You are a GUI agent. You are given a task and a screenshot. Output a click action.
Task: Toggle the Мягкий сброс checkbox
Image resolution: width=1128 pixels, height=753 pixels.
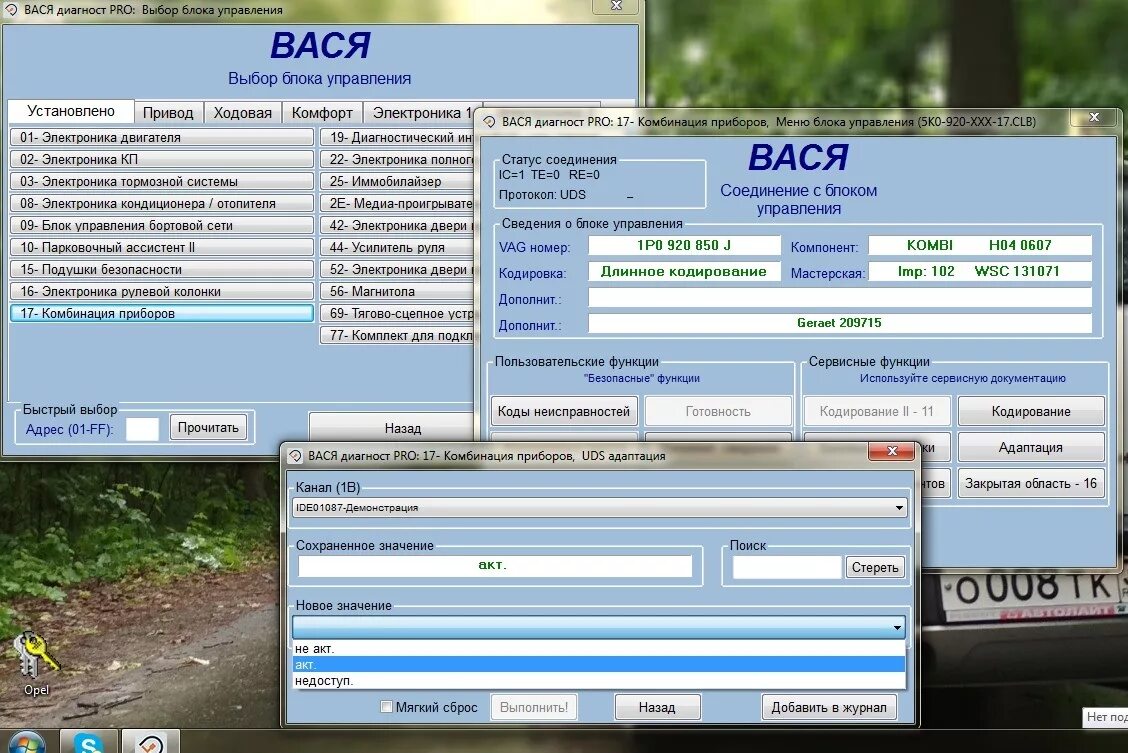click(386, 706)
